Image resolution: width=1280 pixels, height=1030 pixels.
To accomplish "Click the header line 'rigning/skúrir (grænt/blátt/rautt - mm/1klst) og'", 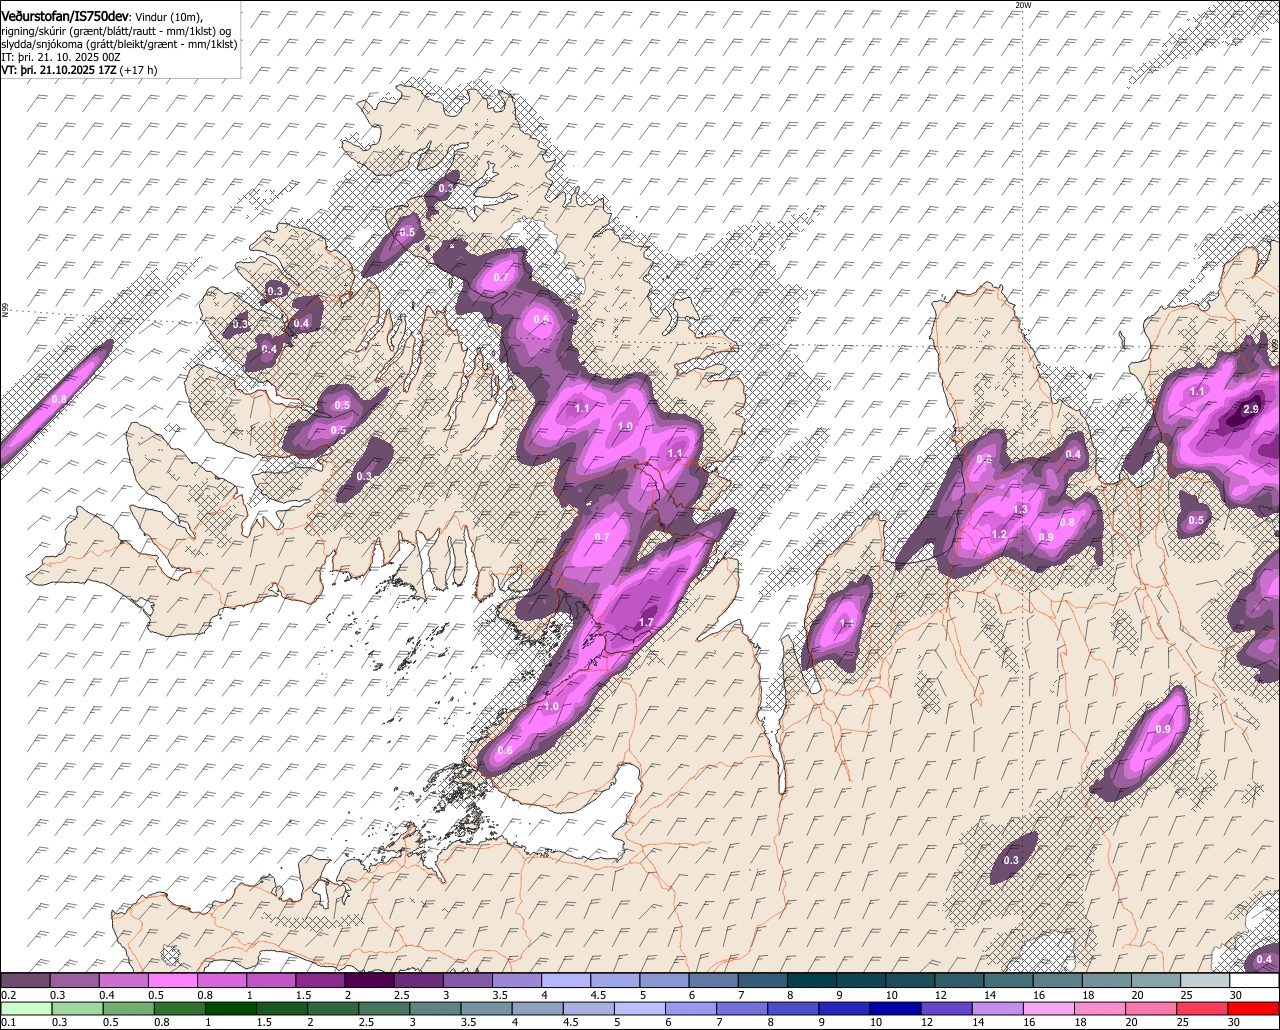I will (117, 31).
